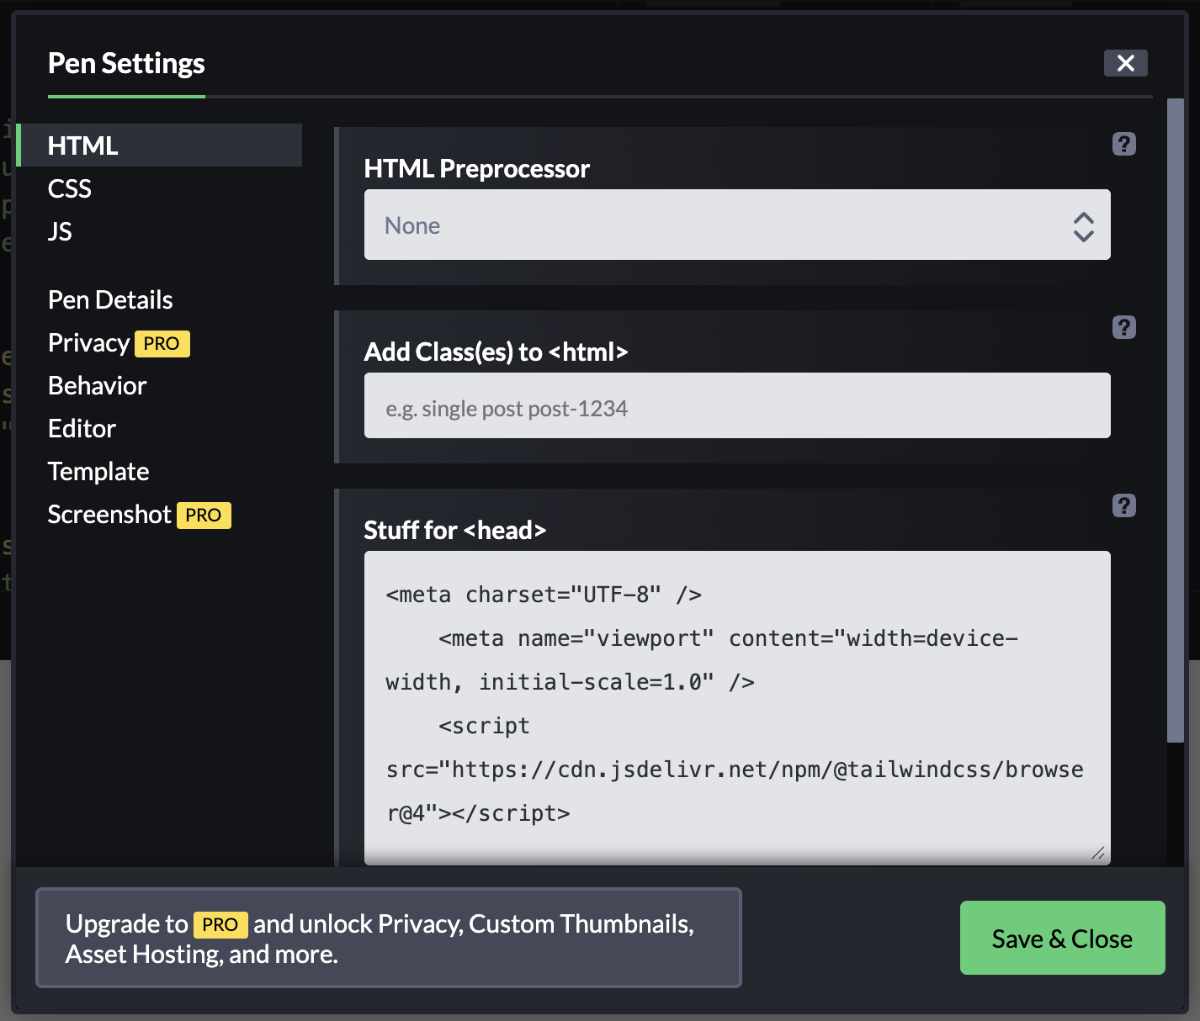
Task: Close the Pen Settings dialog with the X
Action: tap(1125, 63)
